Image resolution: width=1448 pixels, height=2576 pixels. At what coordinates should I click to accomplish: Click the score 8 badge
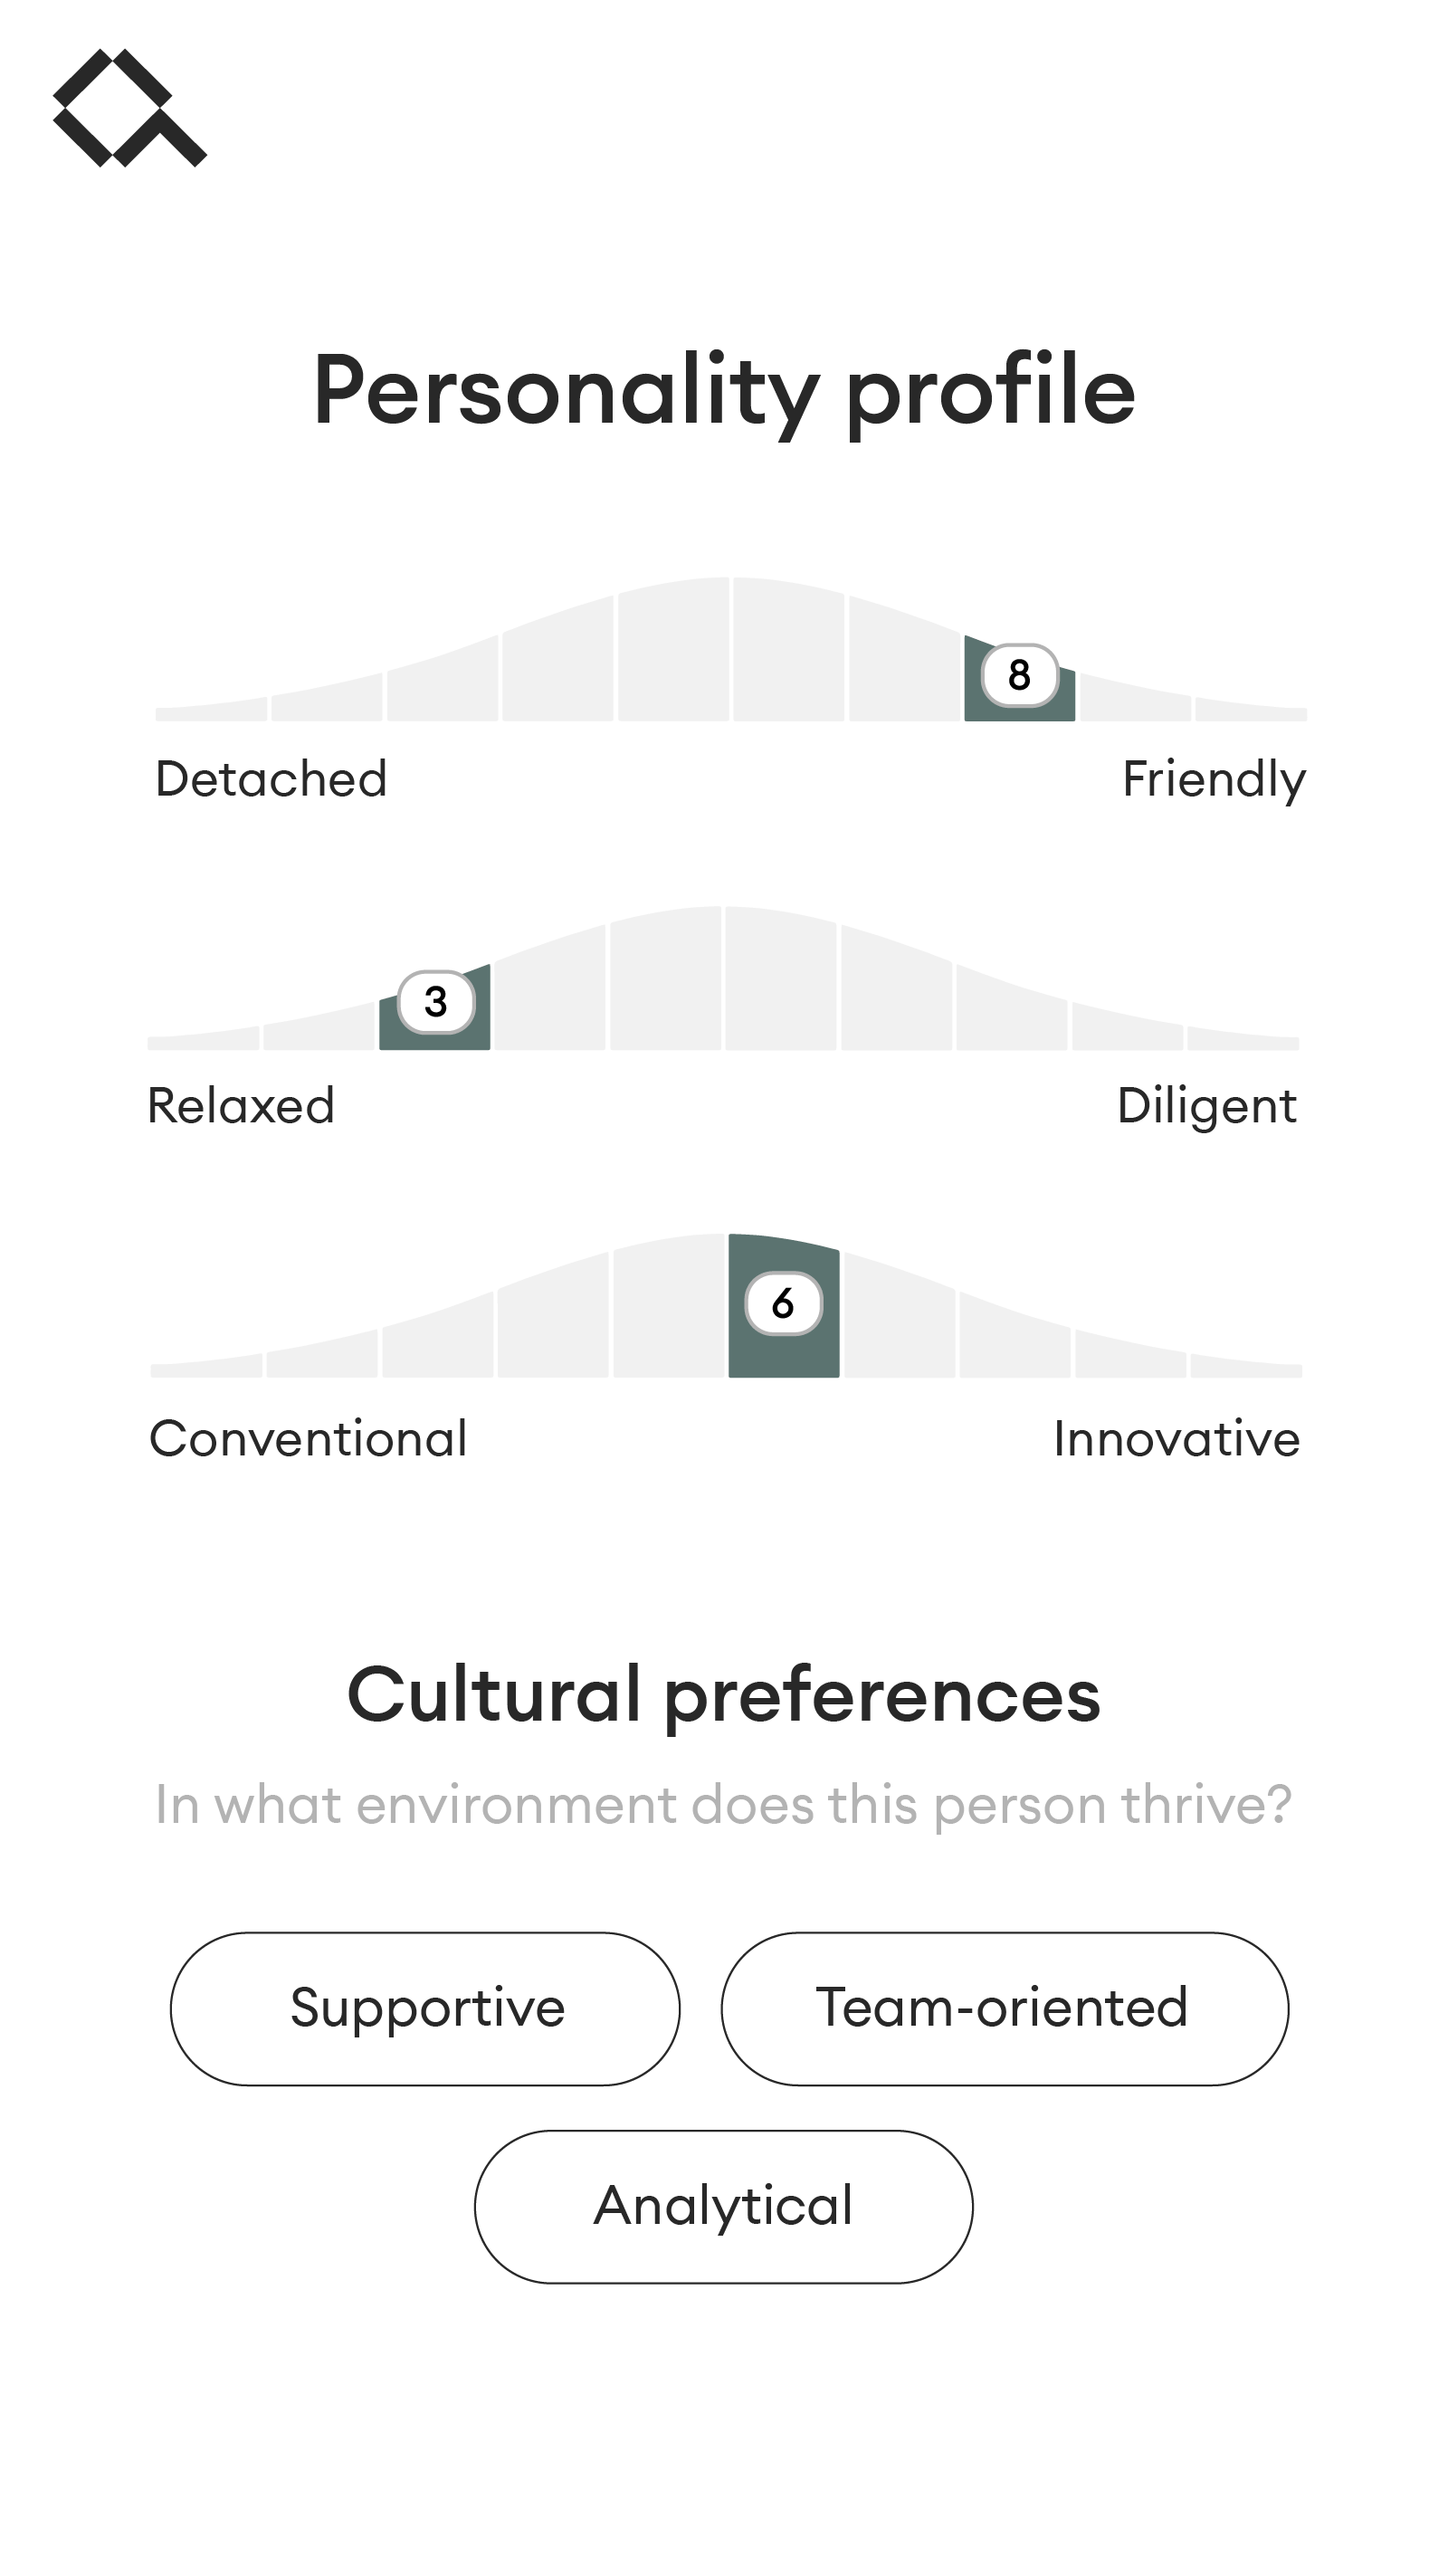1019,675
